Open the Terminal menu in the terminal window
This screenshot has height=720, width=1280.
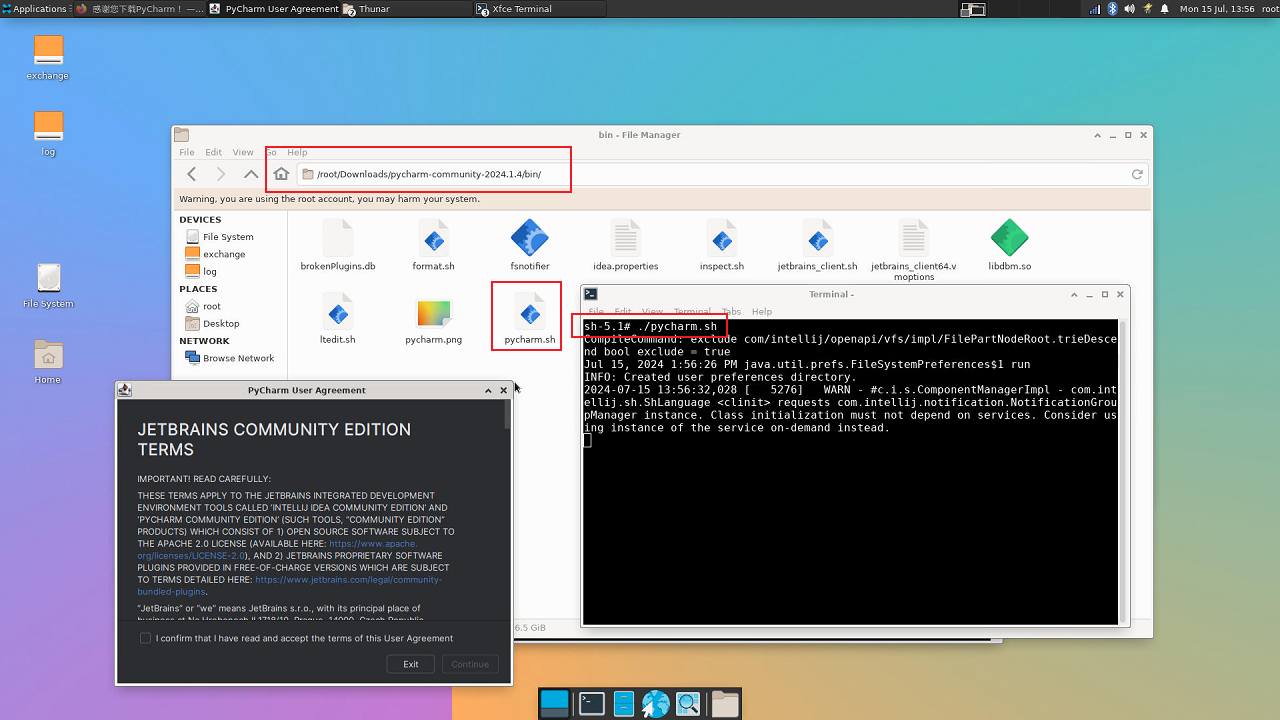click(x=692, y=311)
